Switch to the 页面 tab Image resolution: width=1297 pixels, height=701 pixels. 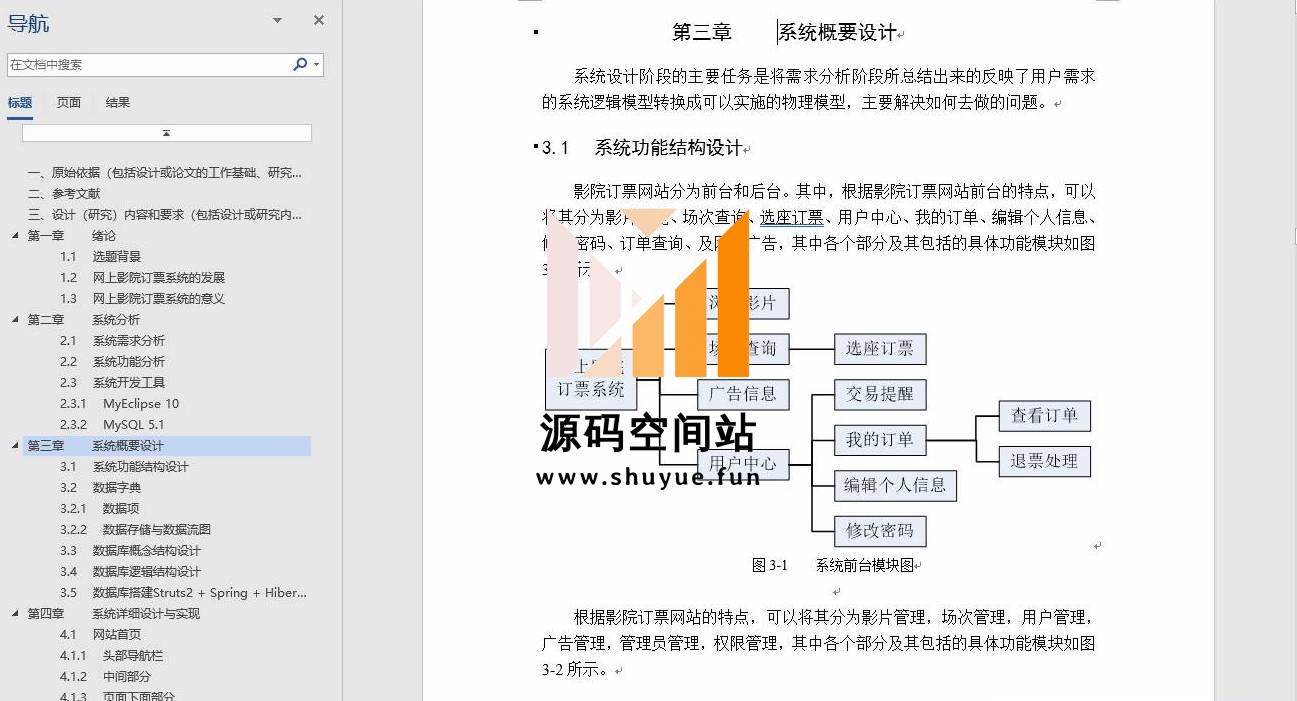tap(69, 102)
